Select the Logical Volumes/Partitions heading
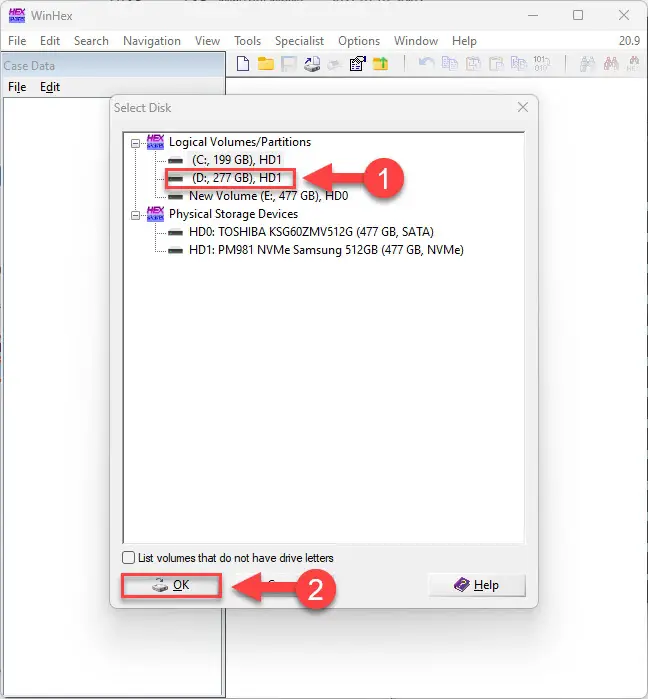This screenshot has width=648, height=699. (240, 142)
